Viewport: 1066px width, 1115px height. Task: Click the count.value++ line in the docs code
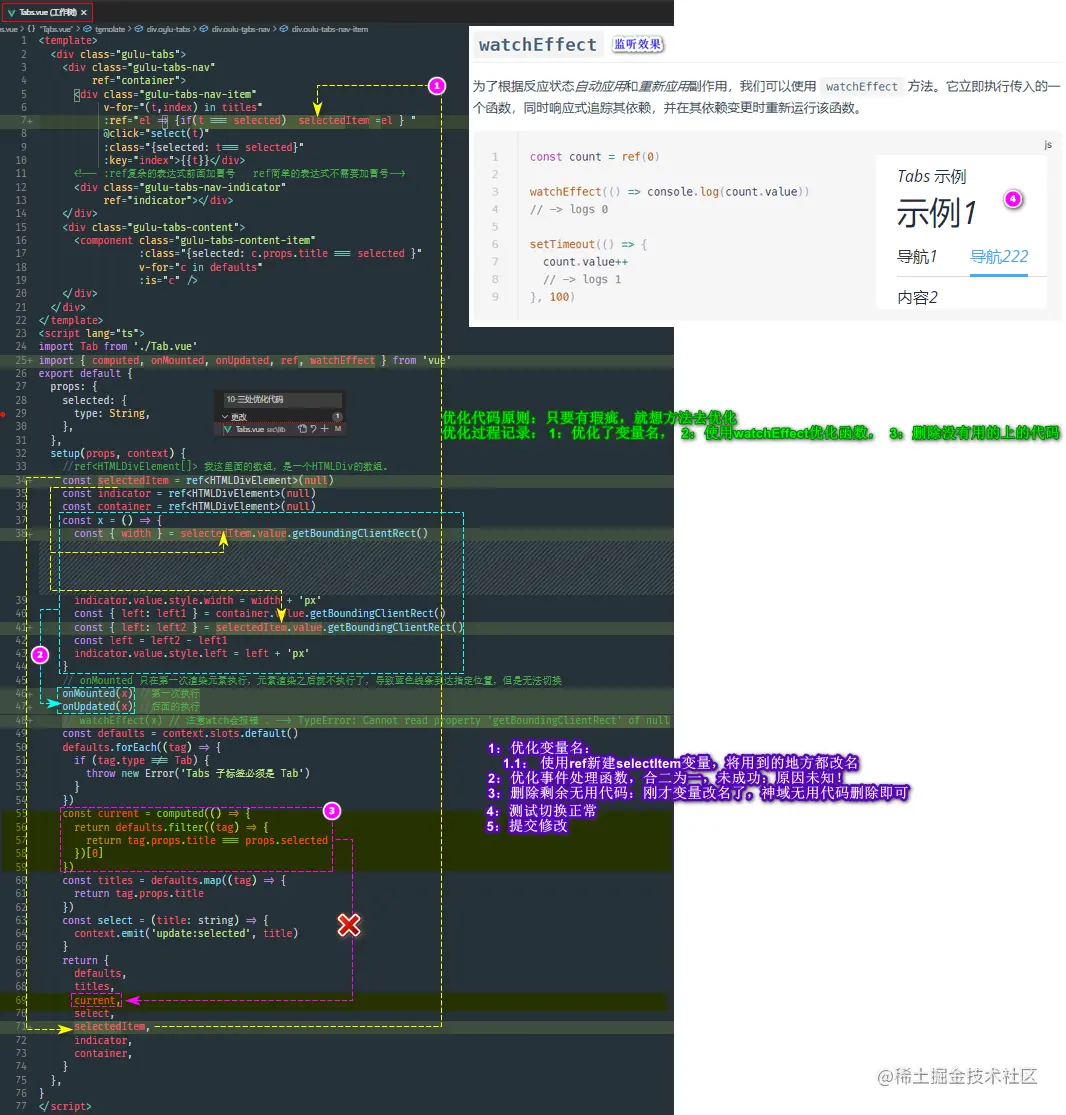click(x=585, y=262)
